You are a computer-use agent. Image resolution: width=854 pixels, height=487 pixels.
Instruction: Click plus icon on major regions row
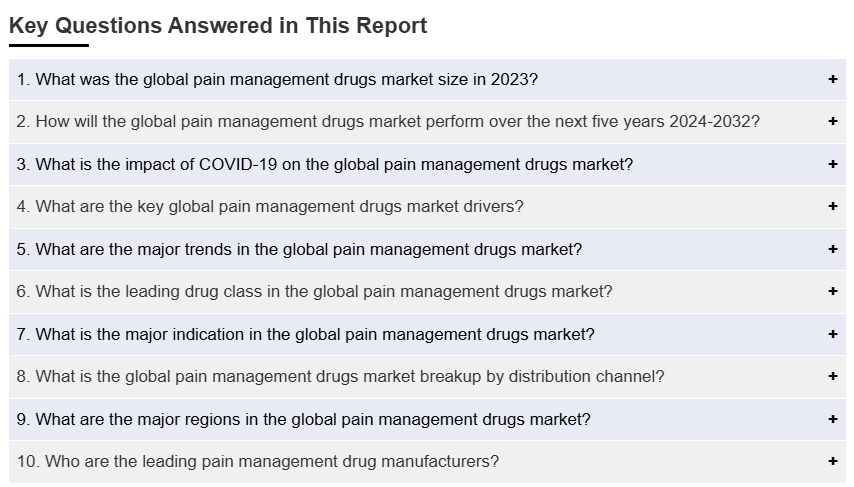[832, 420]
